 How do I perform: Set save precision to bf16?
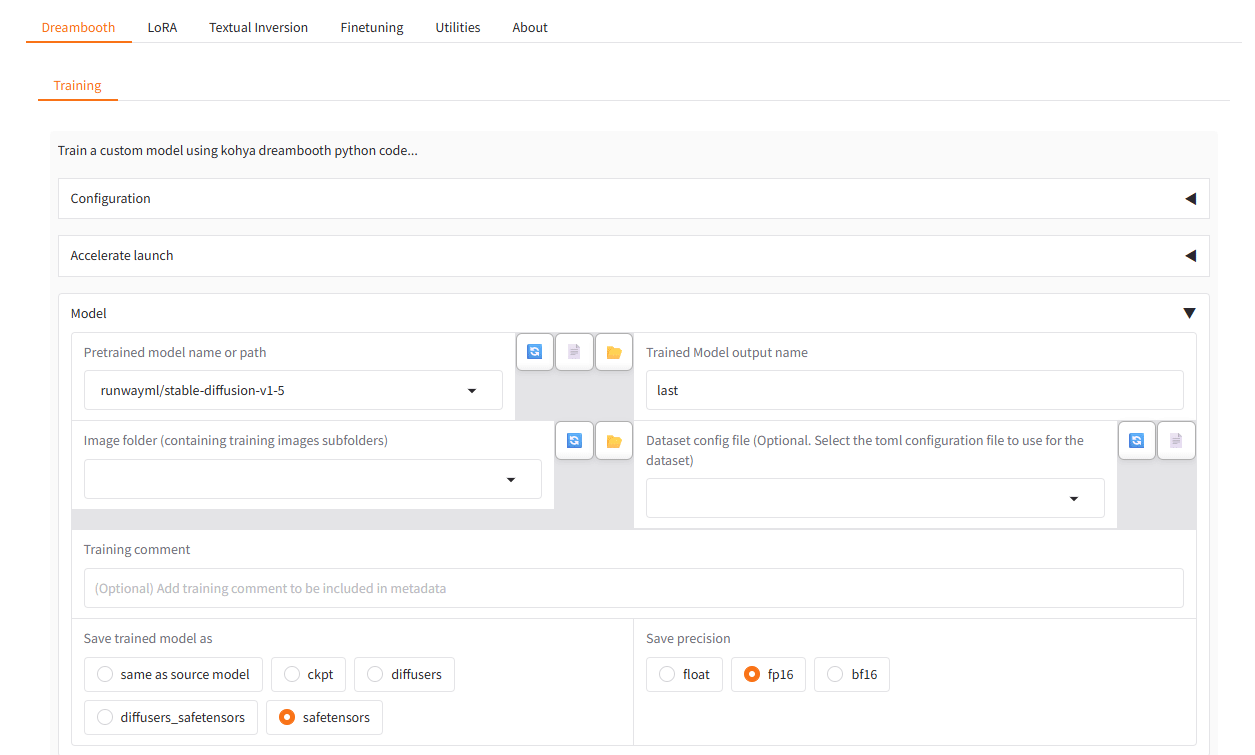pos(851,674)
